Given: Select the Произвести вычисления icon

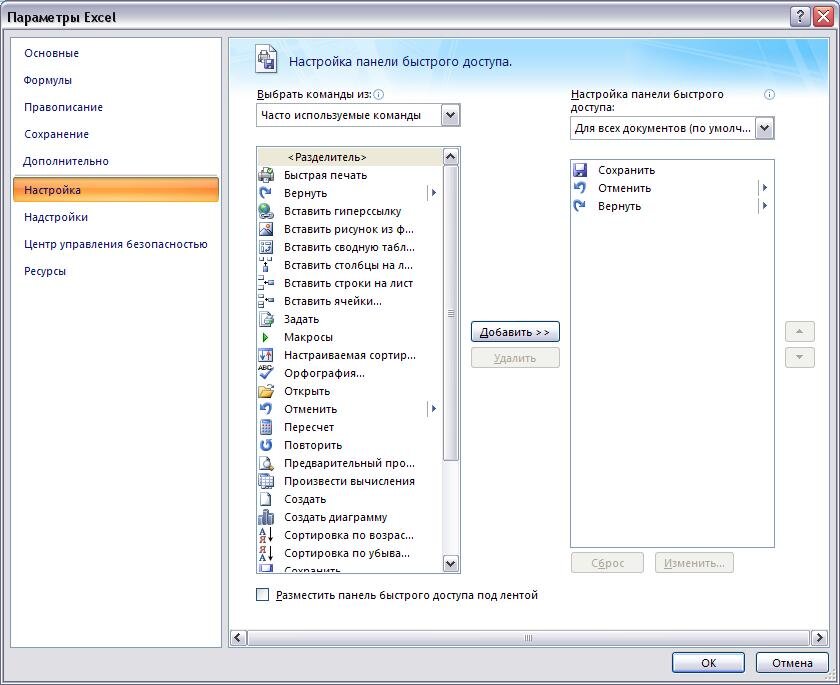Looking at the screenshot, I should click(x=266, y=481).
